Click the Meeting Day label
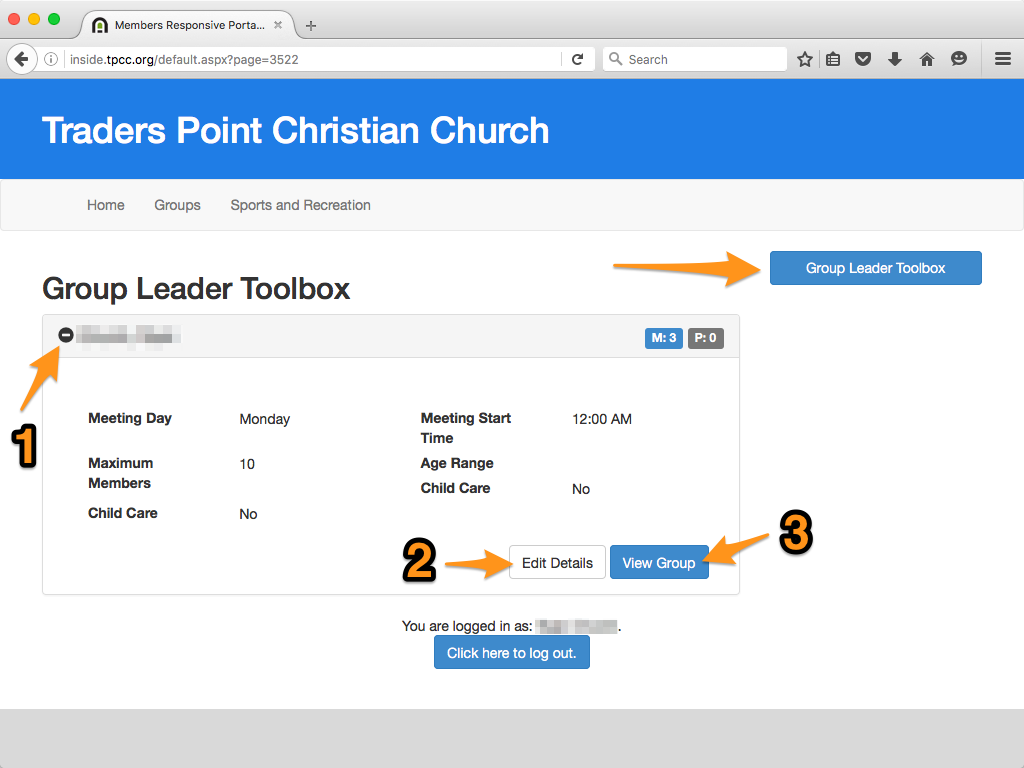 click(x=130, y=418)
